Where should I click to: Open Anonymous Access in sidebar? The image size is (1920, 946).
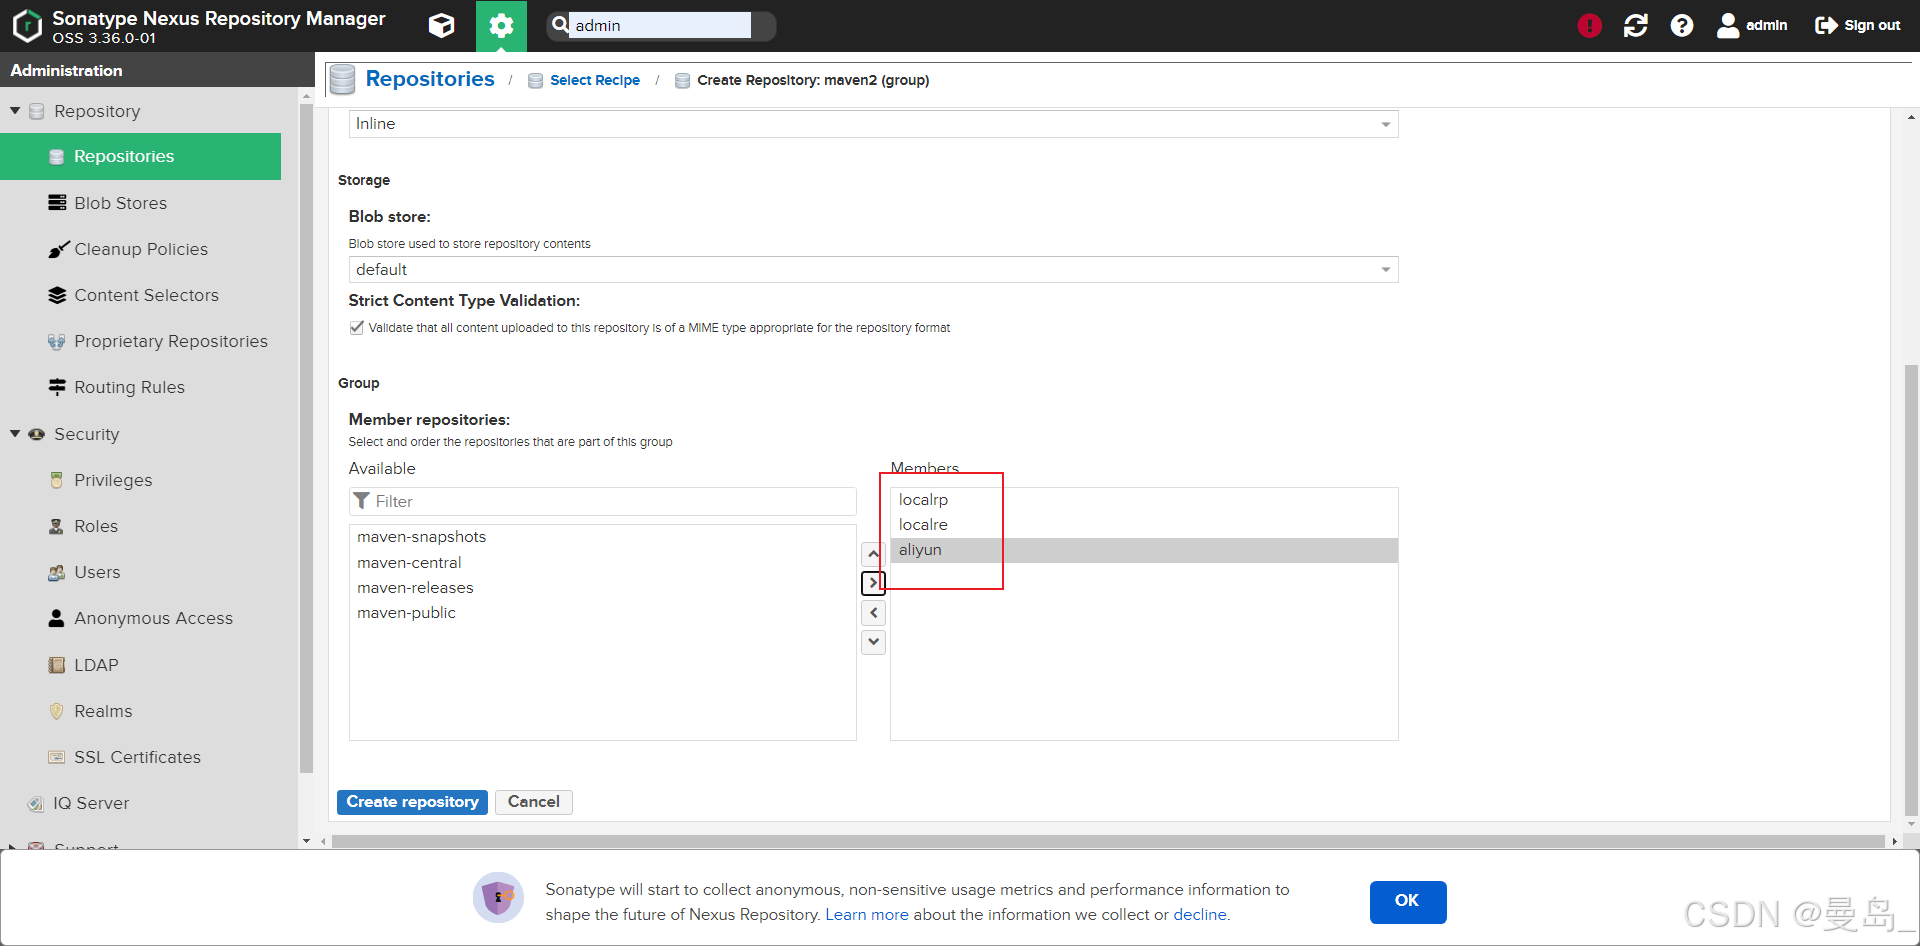point(153,618)
